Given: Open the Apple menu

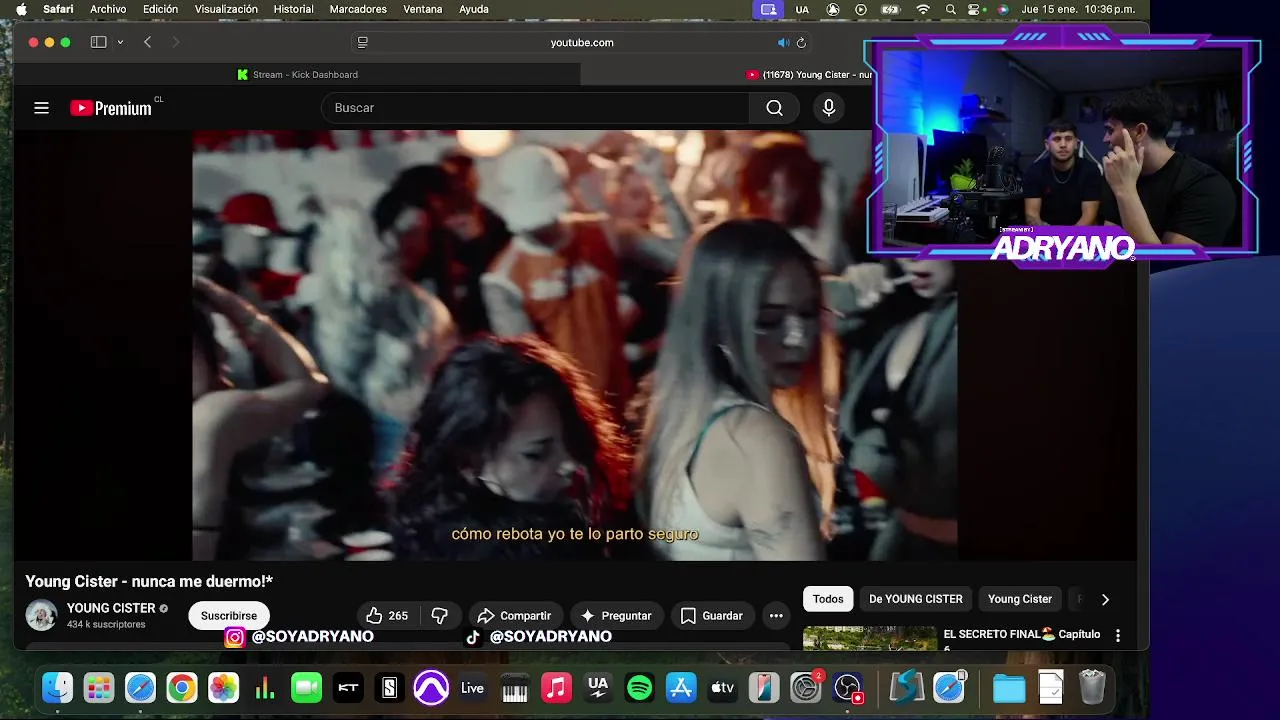Looking at the screenshot, I should pos(21,9).
